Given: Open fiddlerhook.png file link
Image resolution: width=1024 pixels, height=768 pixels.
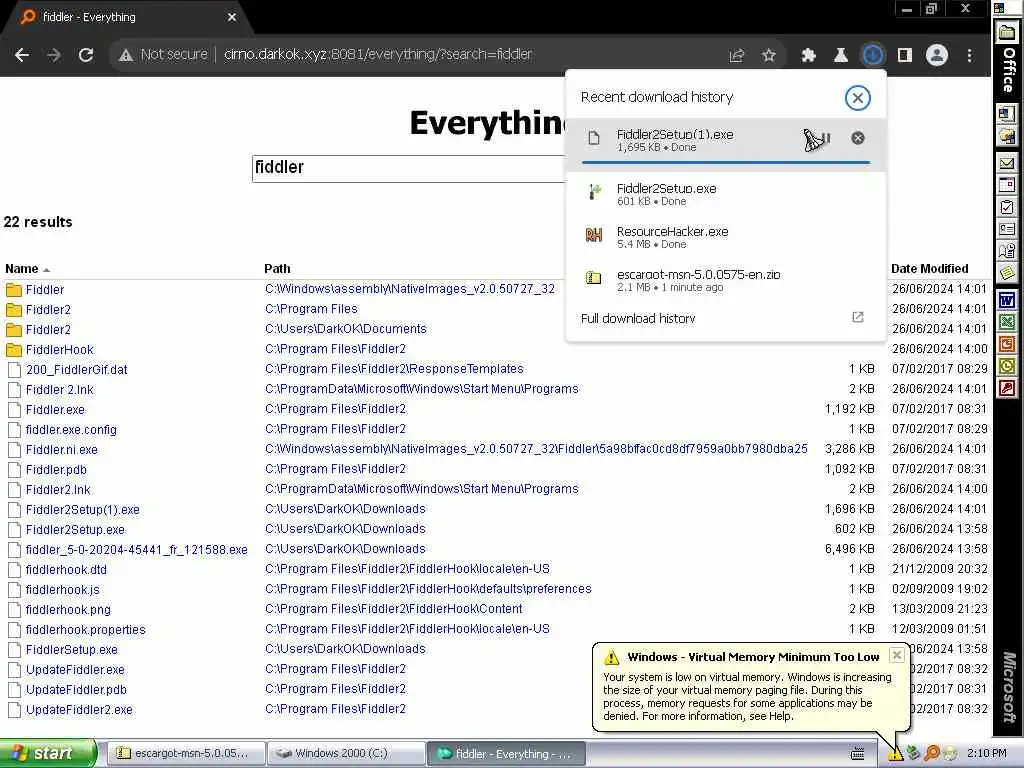Looking at the screenshot, I should click(68, 610).
